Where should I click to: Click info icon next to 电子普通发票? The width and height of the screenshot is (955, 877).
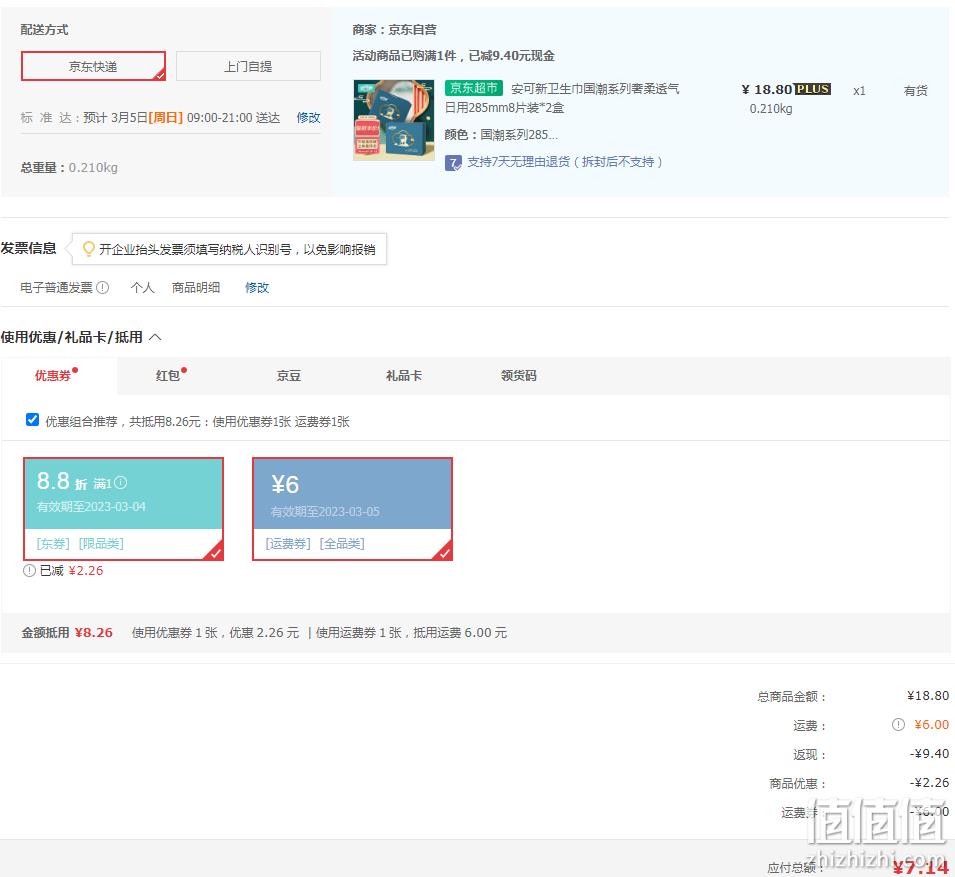(x=102, y=287)
